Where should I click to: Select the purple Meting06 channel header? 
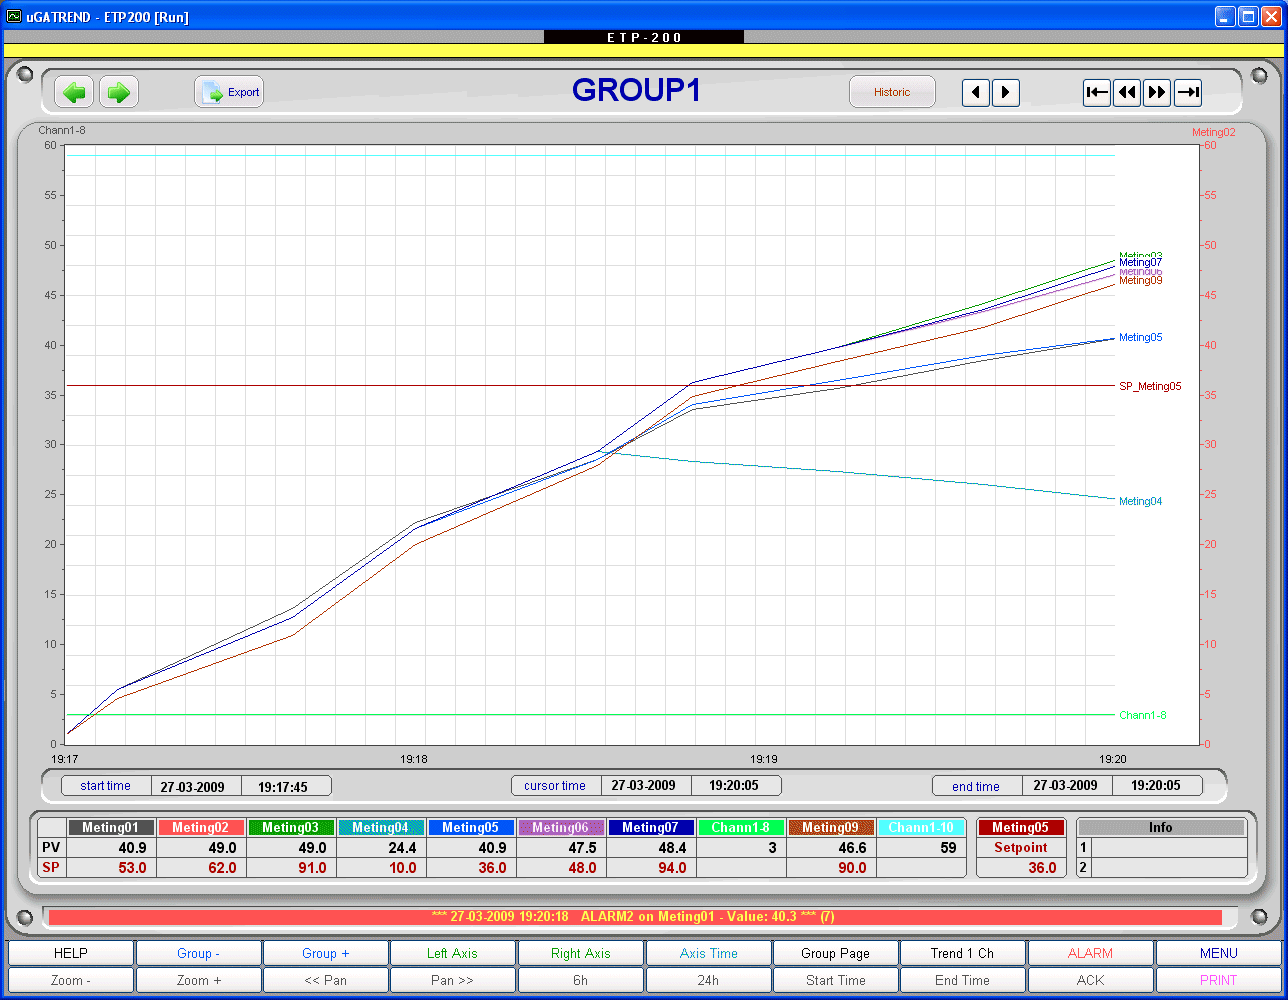click(561, 827)
